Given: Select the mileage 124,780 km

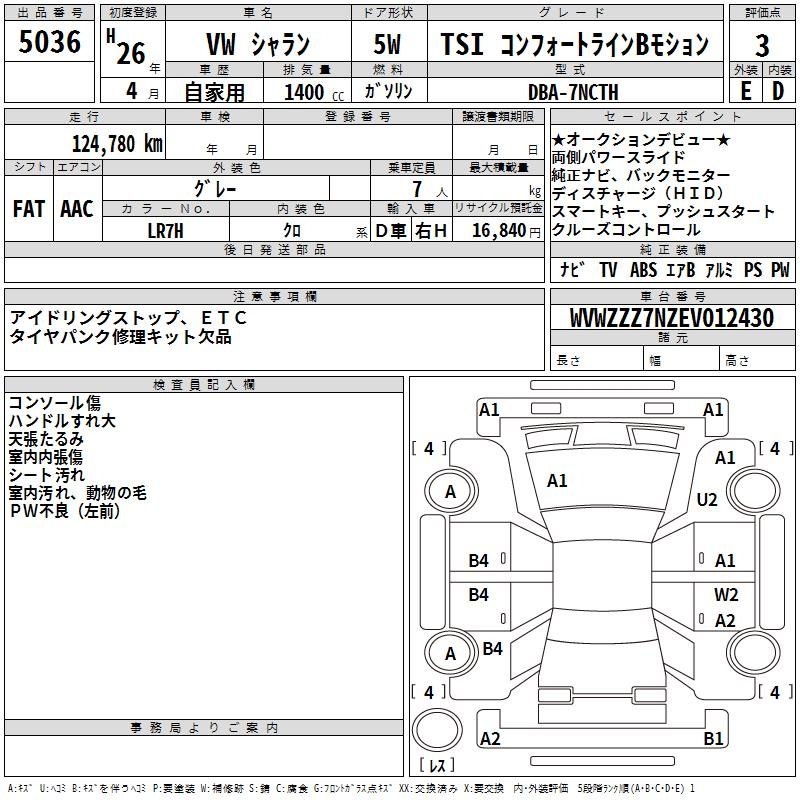Looking at the screenshot, I should coord(117,143).
